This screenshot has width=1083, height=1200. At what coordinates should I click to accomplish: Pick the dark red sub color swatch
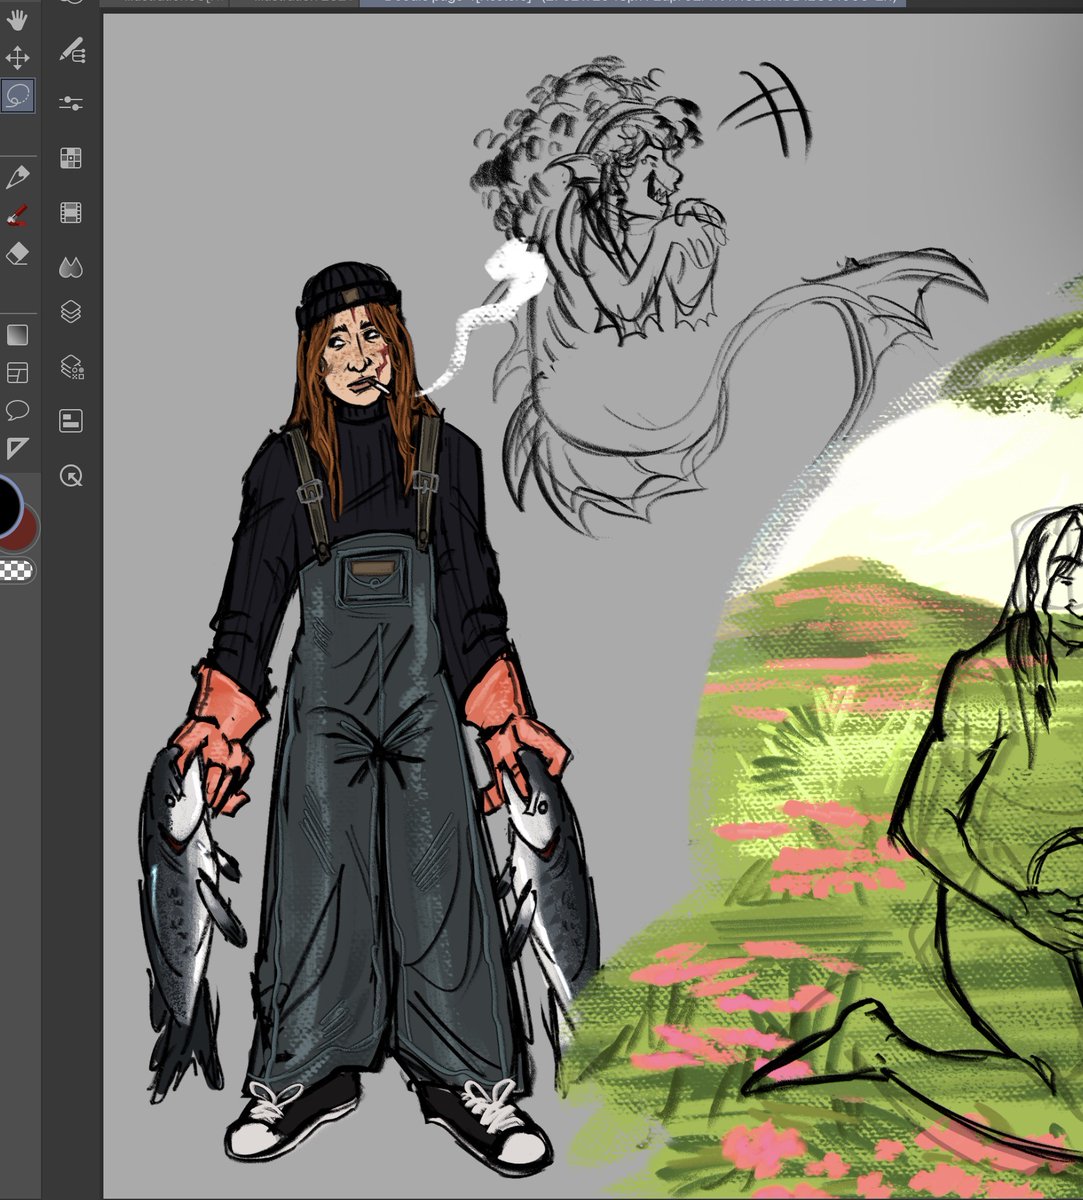coord(29,532)
